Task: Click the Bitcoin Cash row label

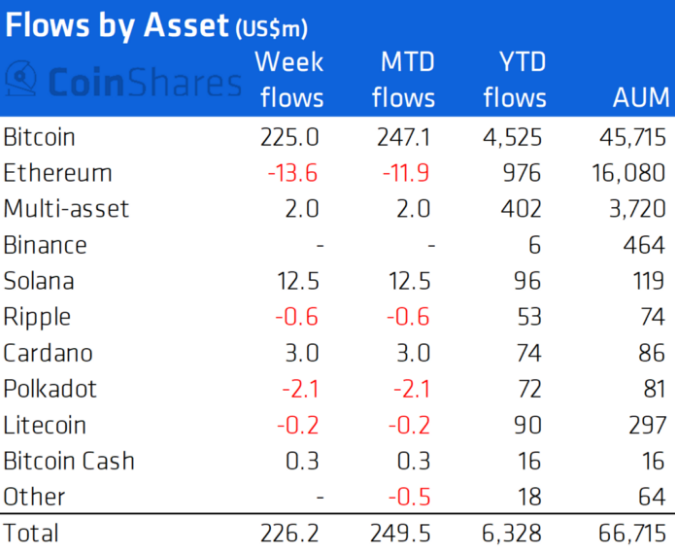Action: point(68,461)
